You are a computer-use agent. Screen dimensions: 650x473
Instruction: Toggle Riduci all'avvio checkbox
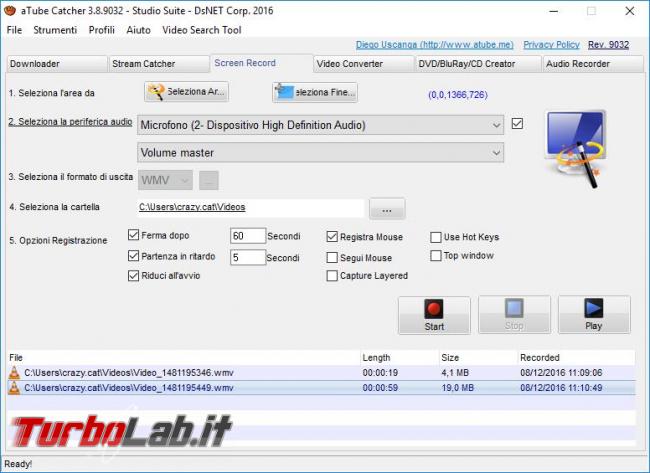tap(133, 275)
